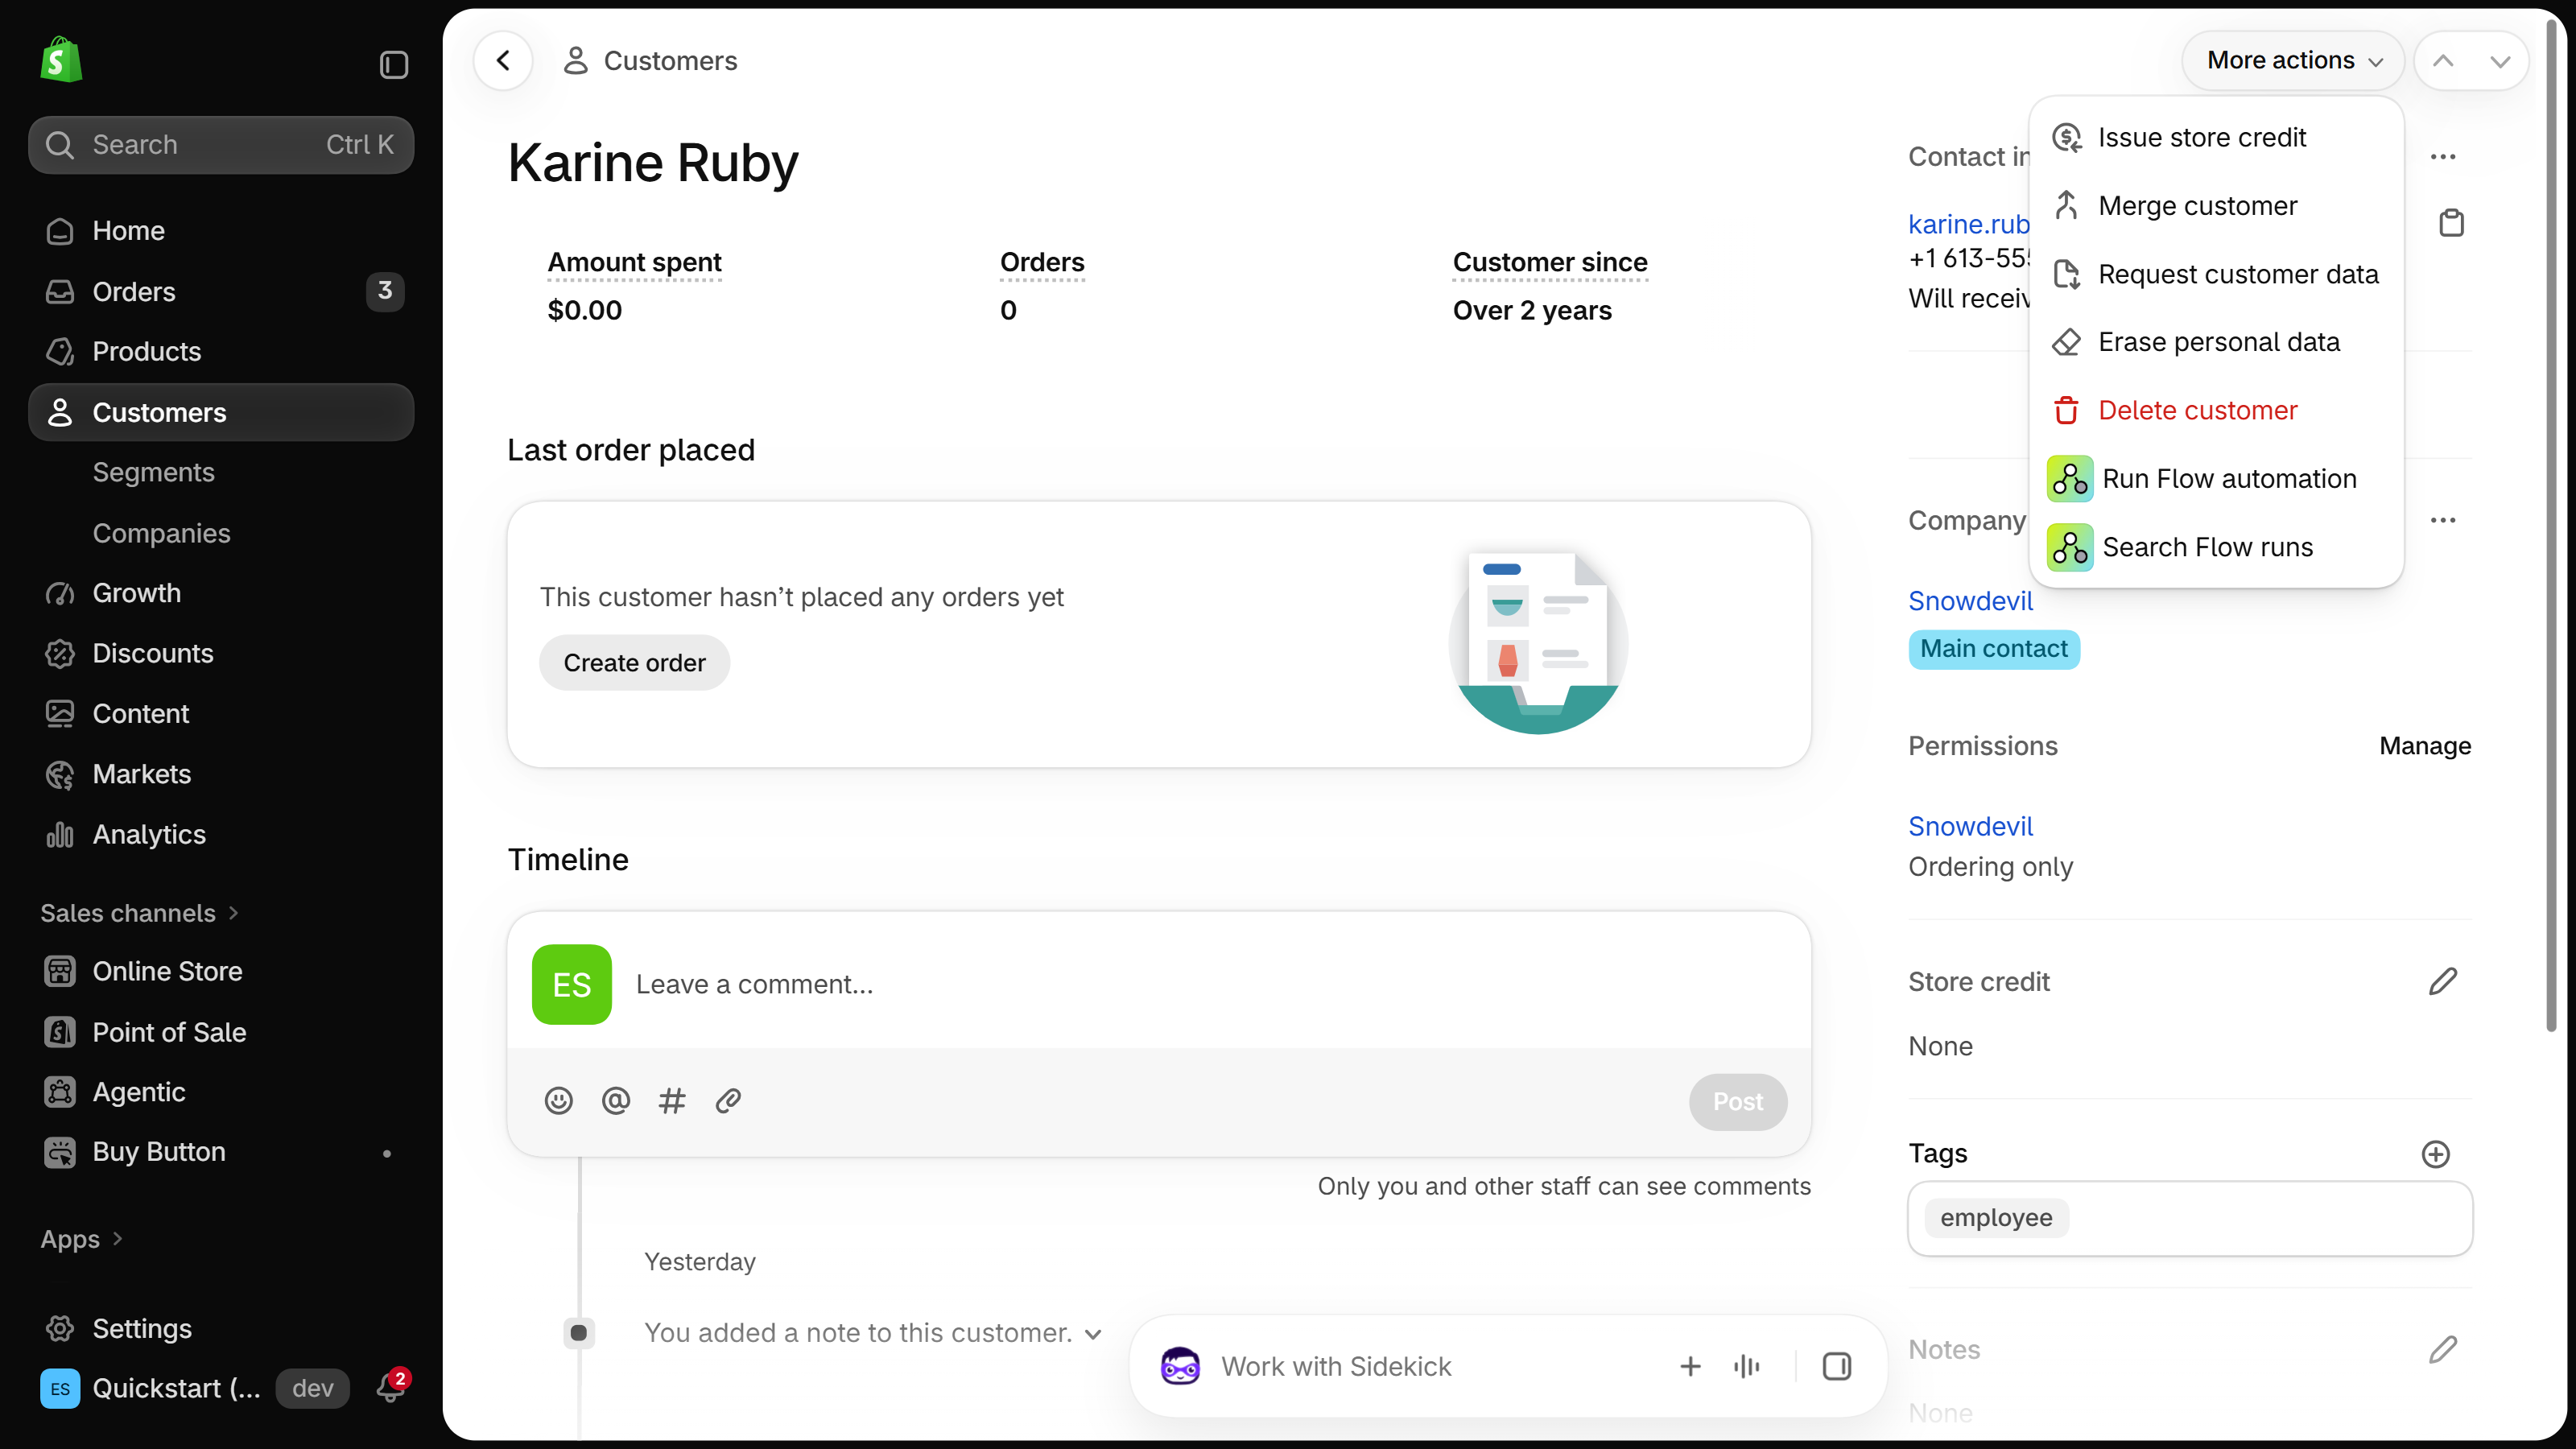Mention a staff member with @ icon

tap(615, 1101)
